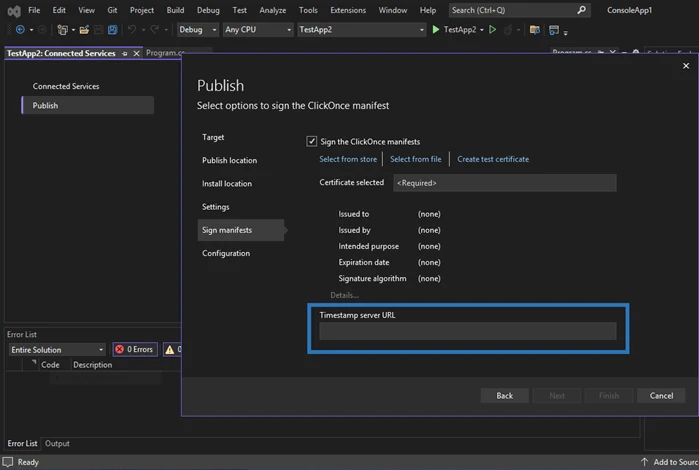Open the Debug configuration dropdown
Screen dimensions: 699x470
click(196, 30)
